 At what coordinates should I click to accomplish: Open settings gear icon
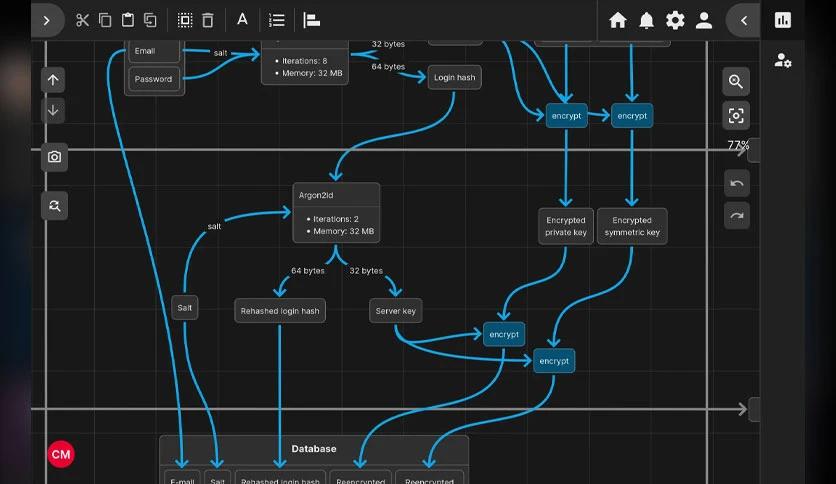click(x=675, y=20)
